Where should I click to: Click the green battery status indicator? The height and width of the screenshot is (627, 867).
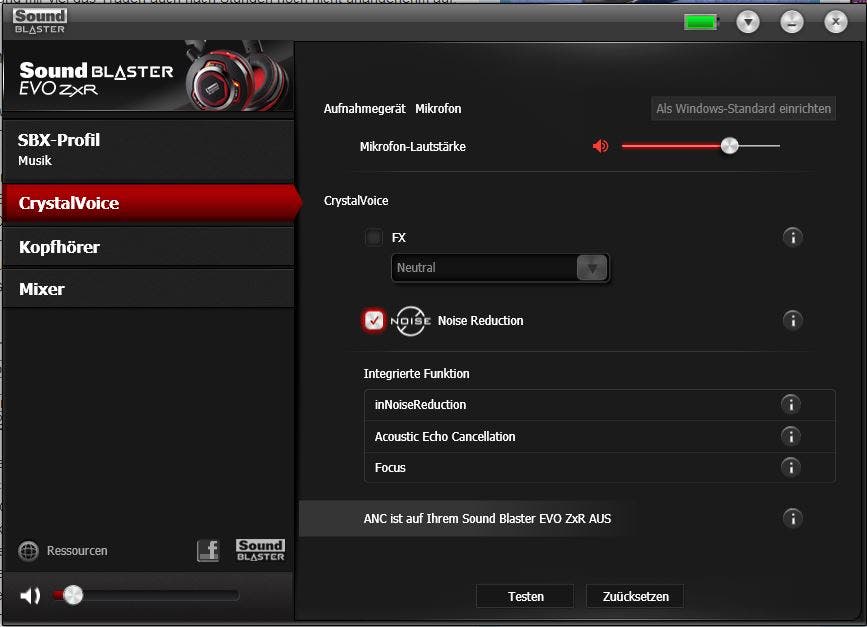pyautogui.click(x=701, y=22)
